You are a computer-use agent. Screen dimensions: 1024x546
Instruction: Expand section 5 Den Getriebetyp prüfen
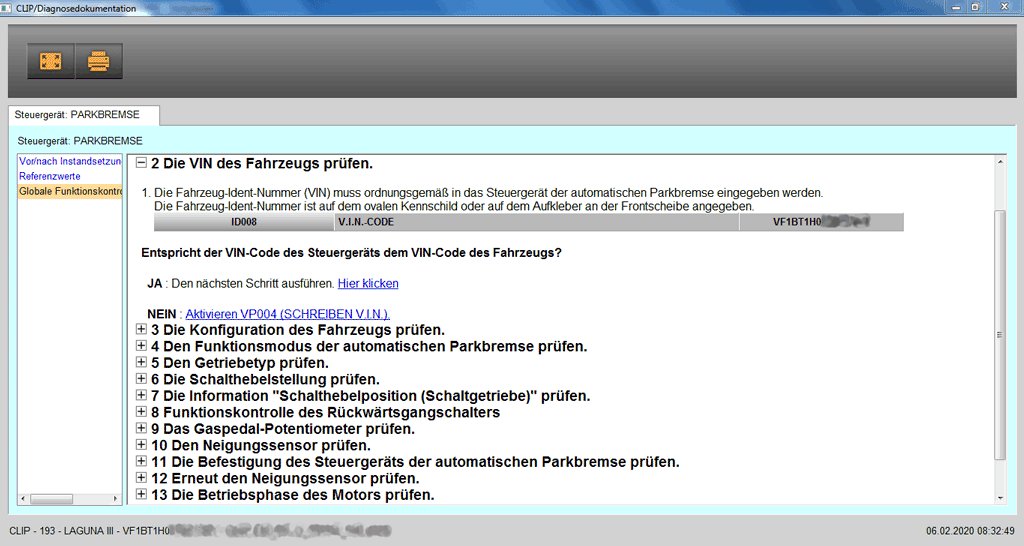(141, 363)
